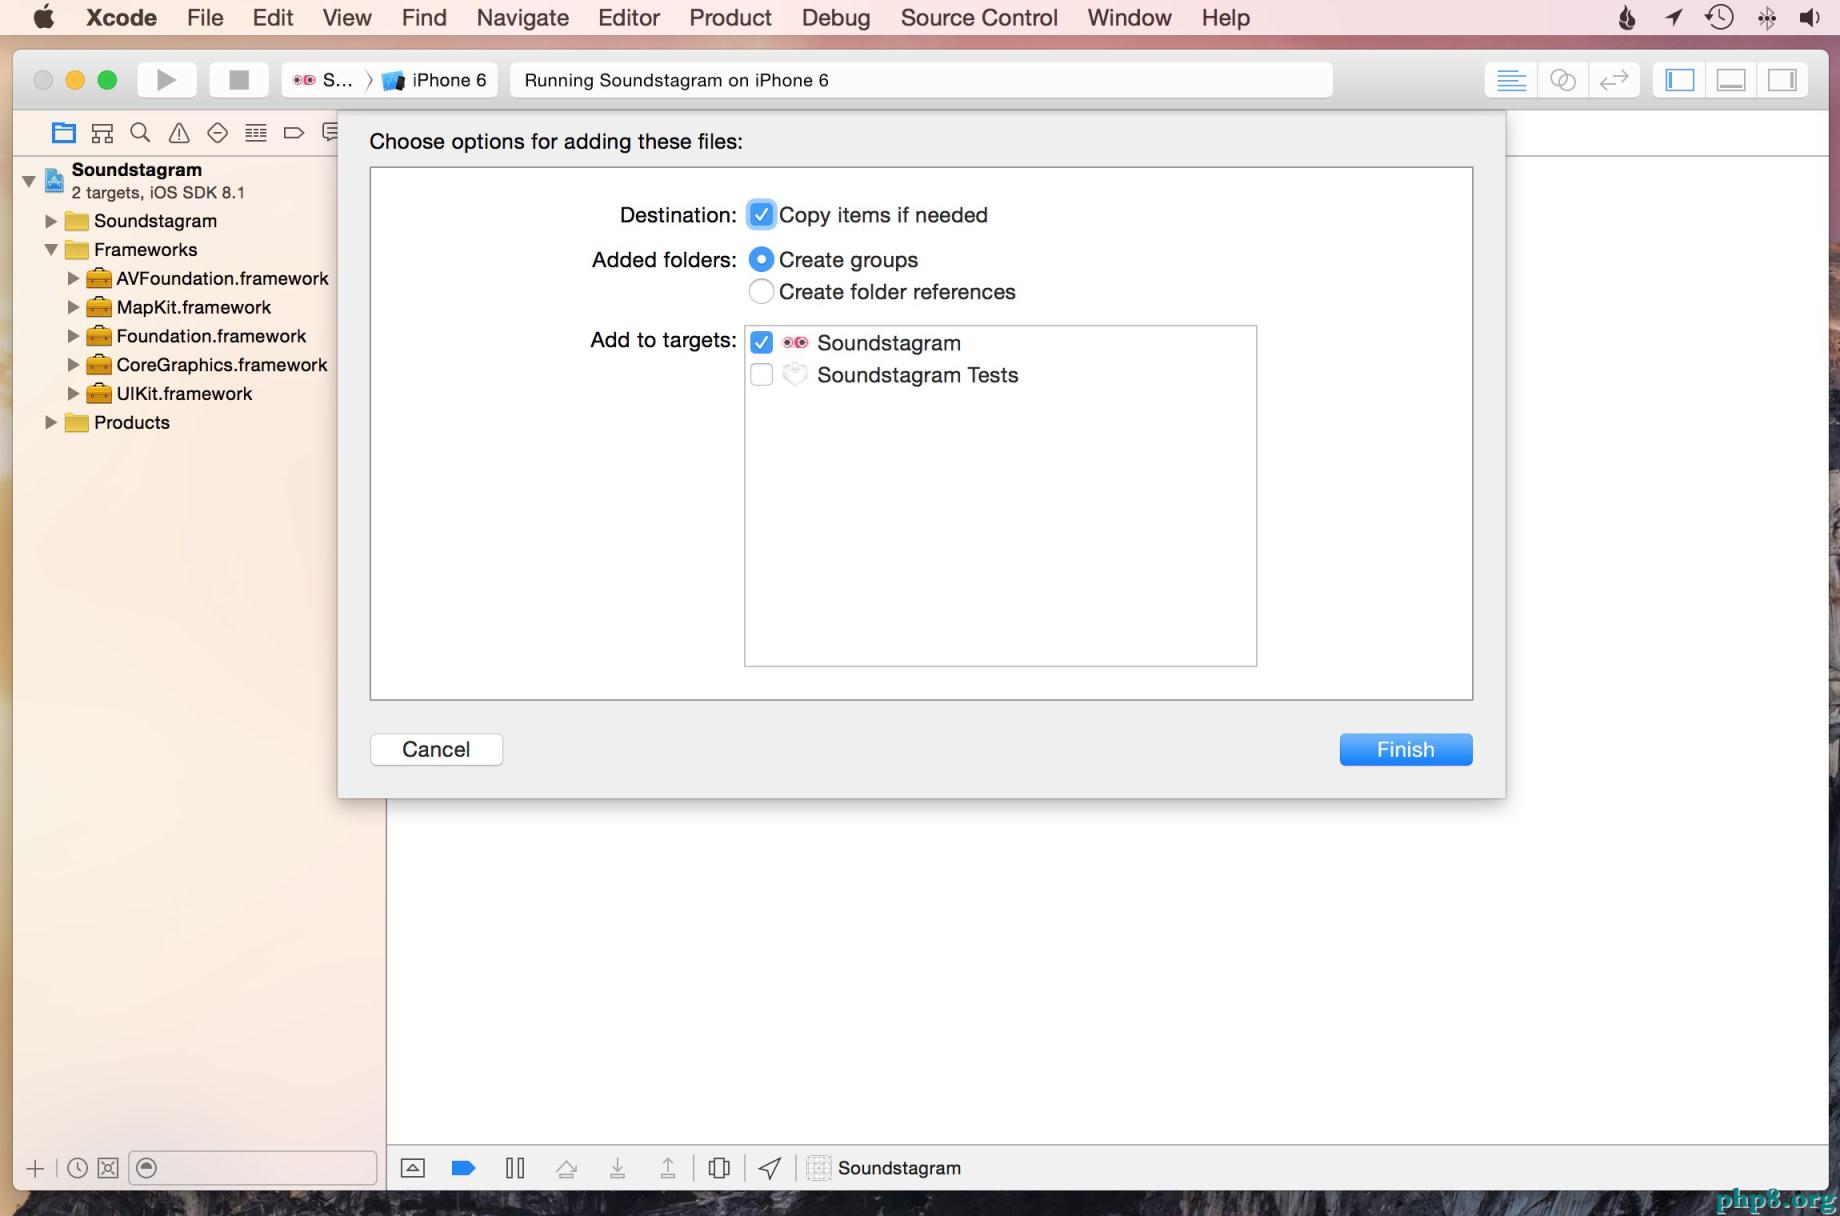The width and height of the screenshot is (1840, 1216).
Task: Click the navigator filter field
Action: click(260, 1168)
